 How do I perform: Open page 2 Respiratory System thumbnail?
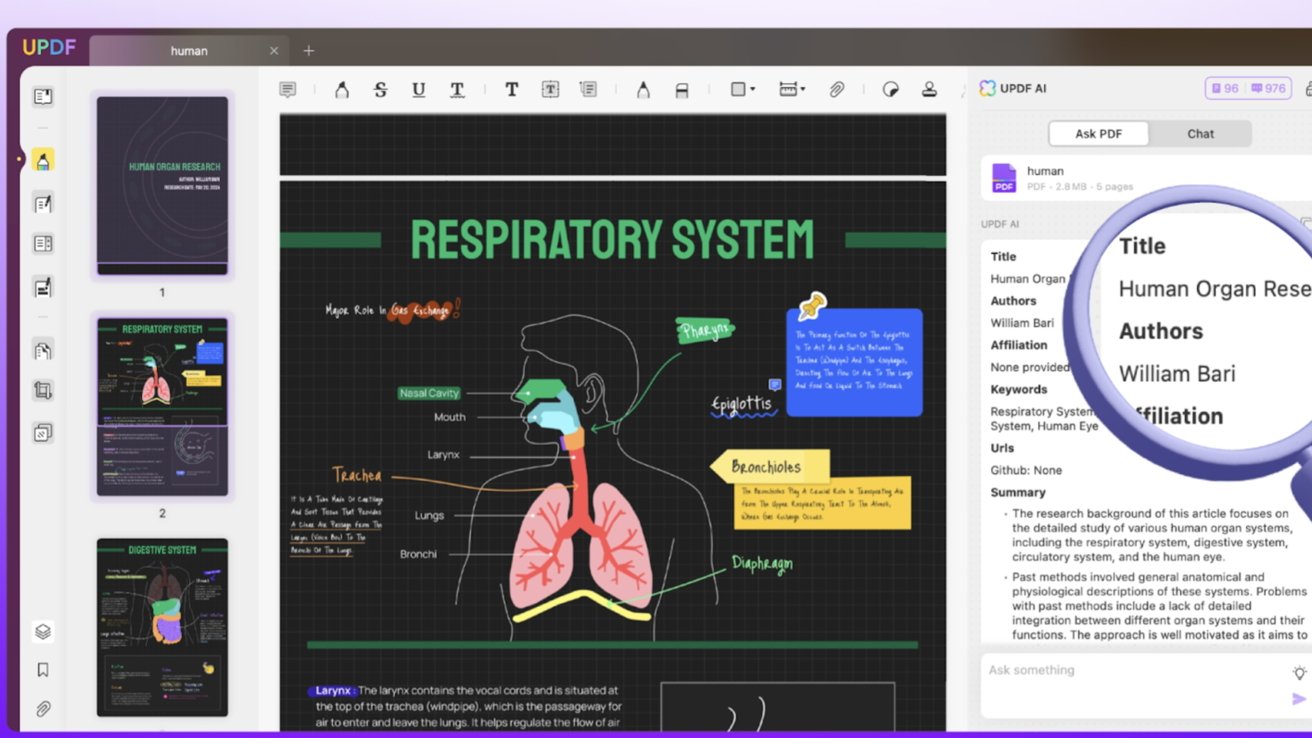tap(162, 407)
